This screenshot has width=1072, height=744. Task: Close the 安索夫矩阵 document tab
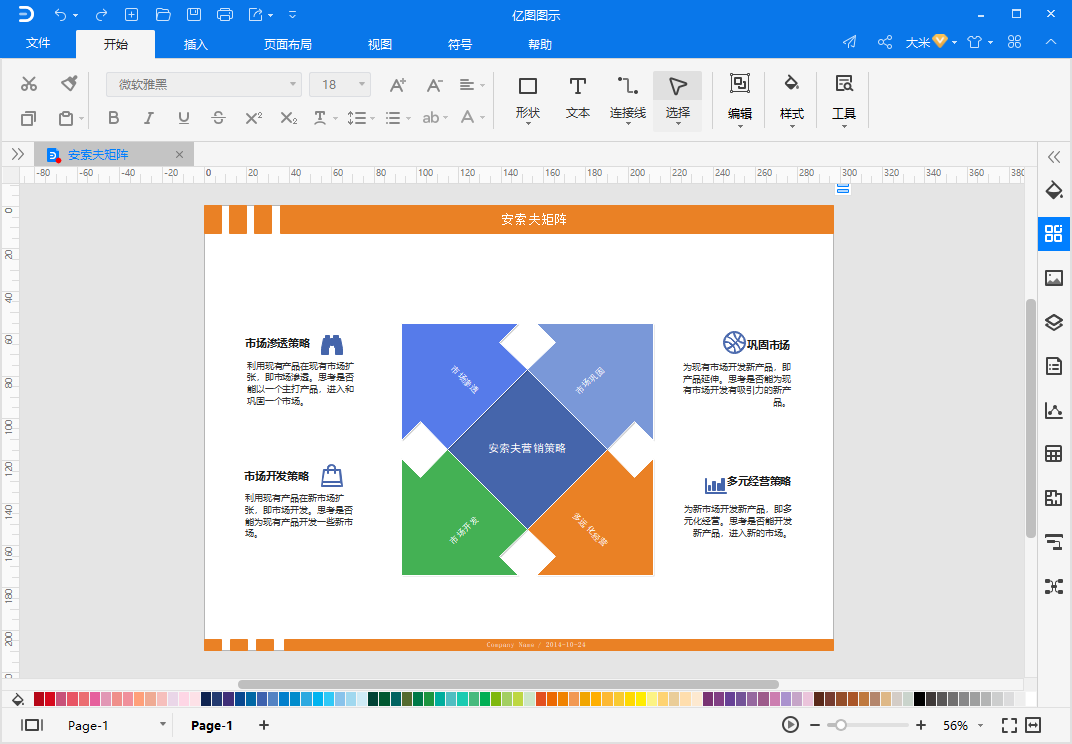click(179, 155)
